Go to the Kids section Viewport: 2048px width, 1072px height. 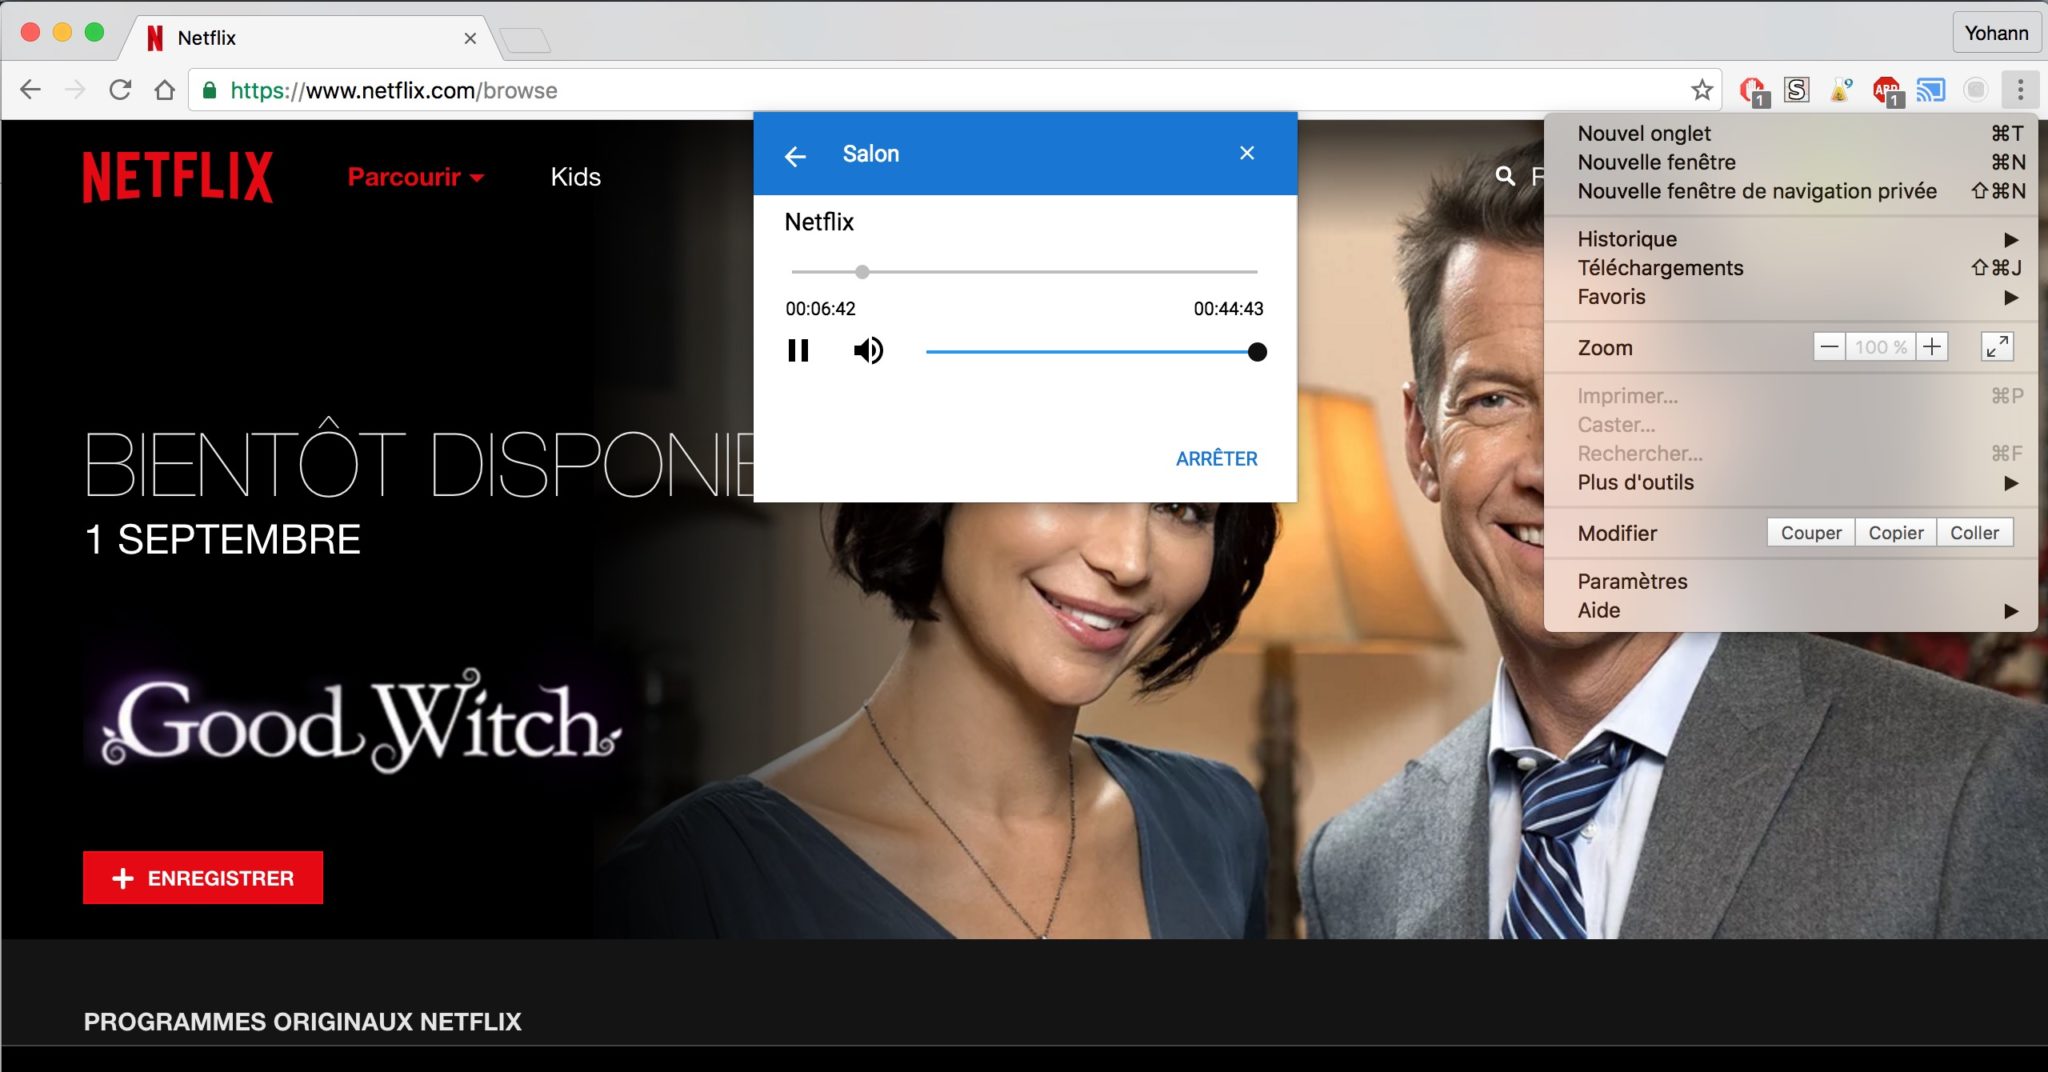(576, 177)
